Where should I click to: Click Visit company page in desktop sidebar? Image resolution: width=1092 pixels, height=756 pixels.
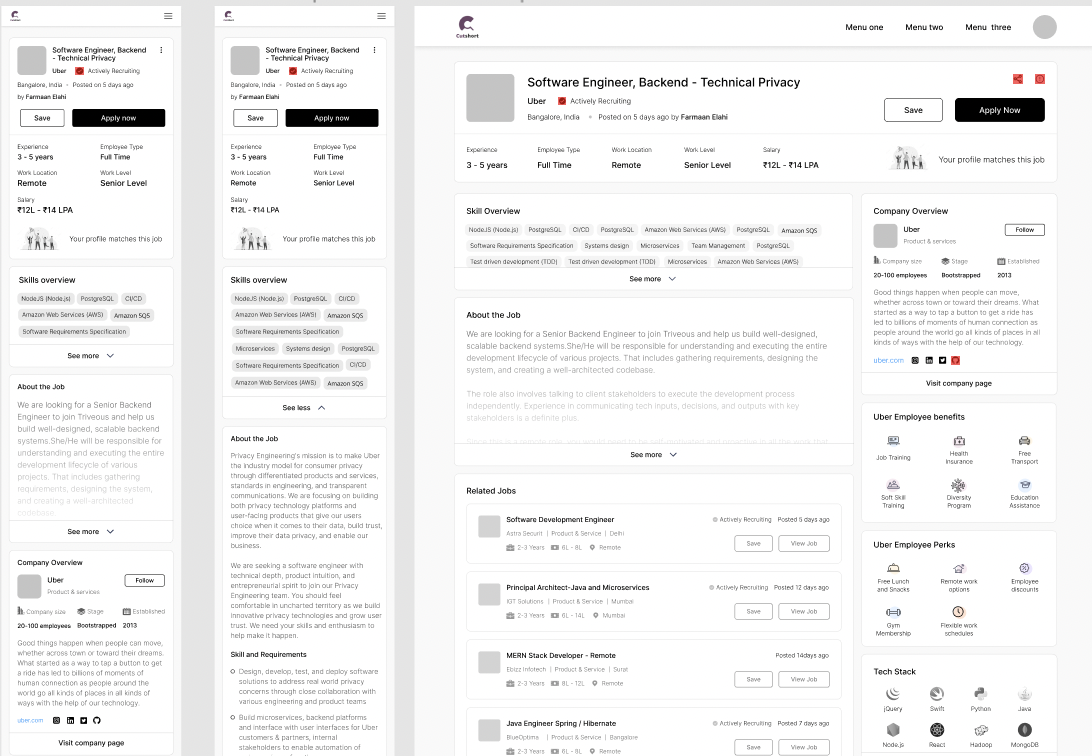[x=959, y=384]
